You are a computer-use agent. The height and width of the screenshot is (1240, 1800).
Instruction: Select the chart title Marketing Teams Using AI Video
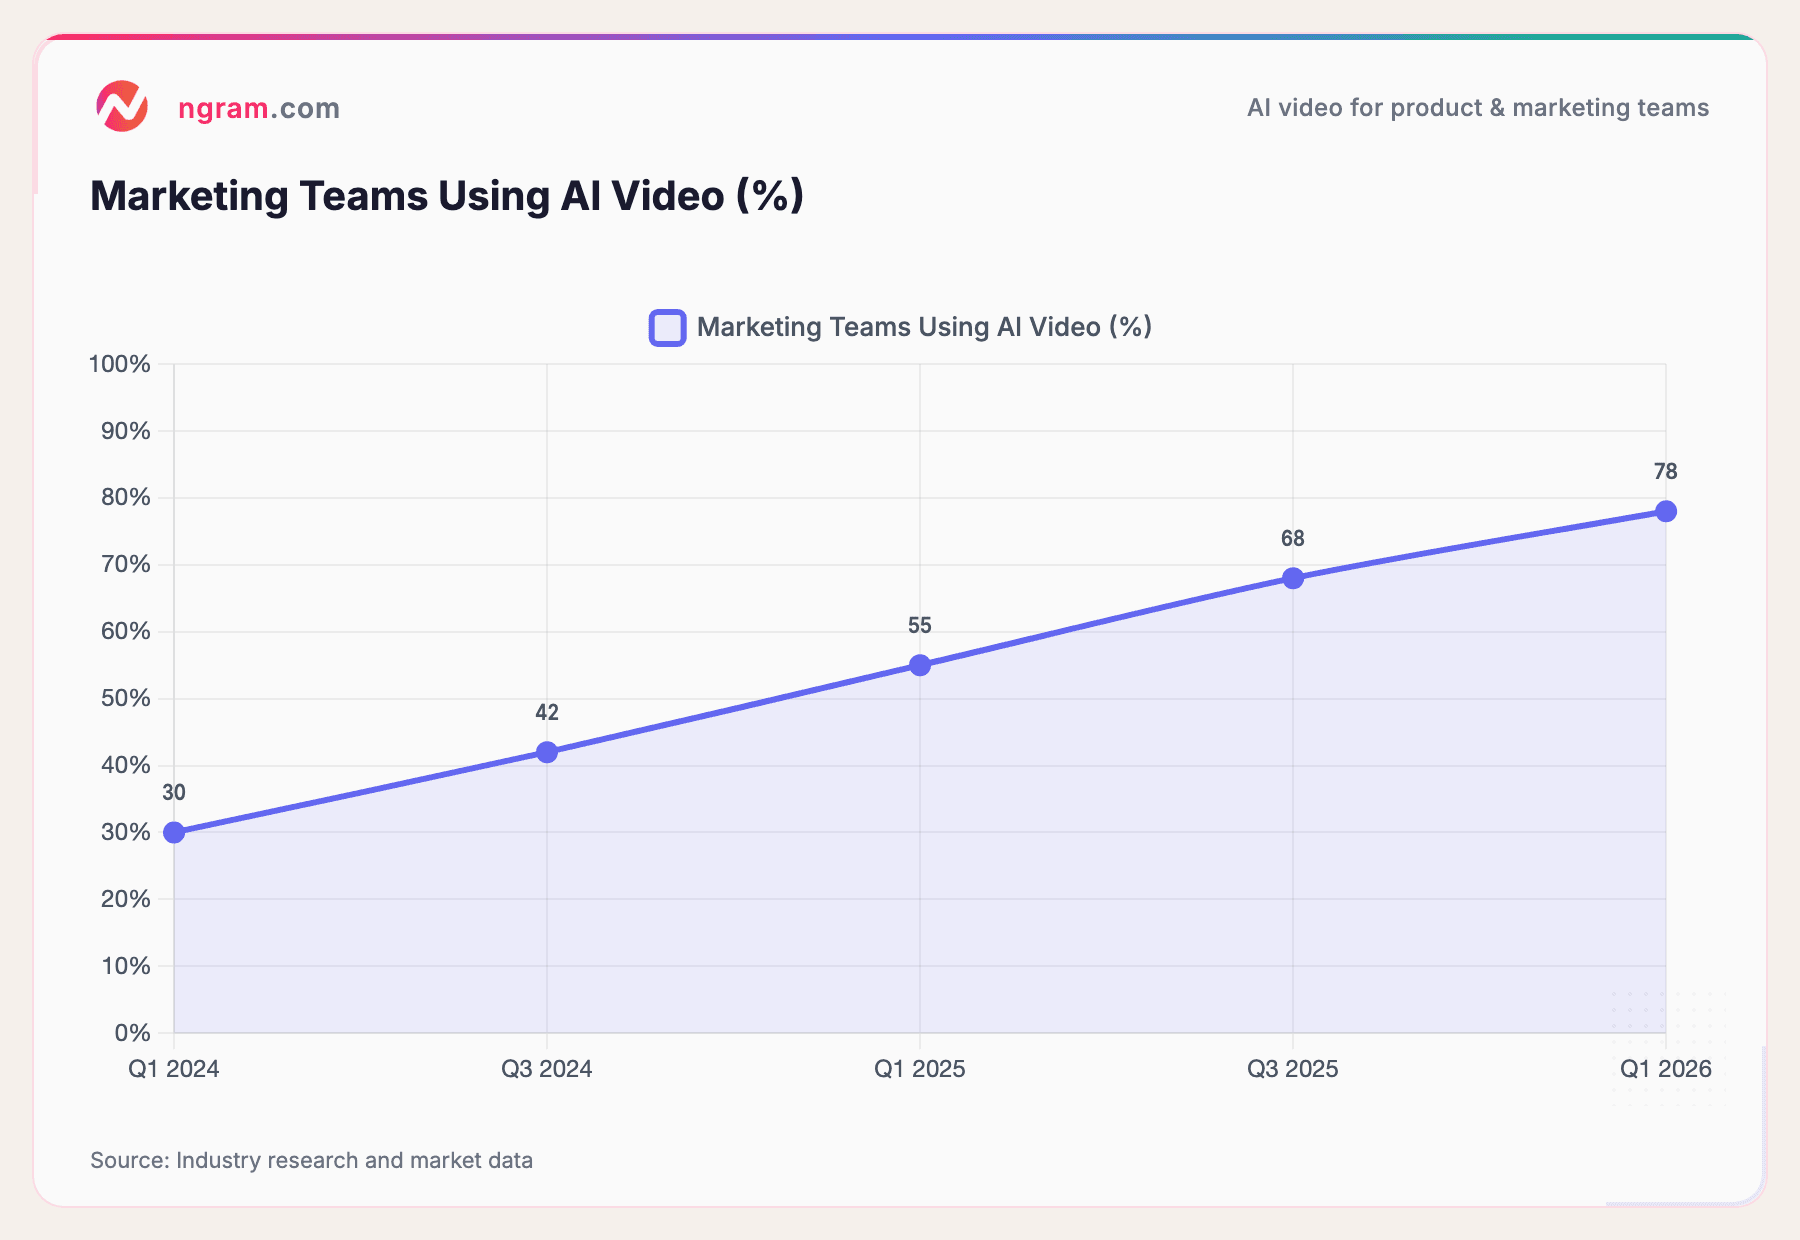tap(447, 195)
